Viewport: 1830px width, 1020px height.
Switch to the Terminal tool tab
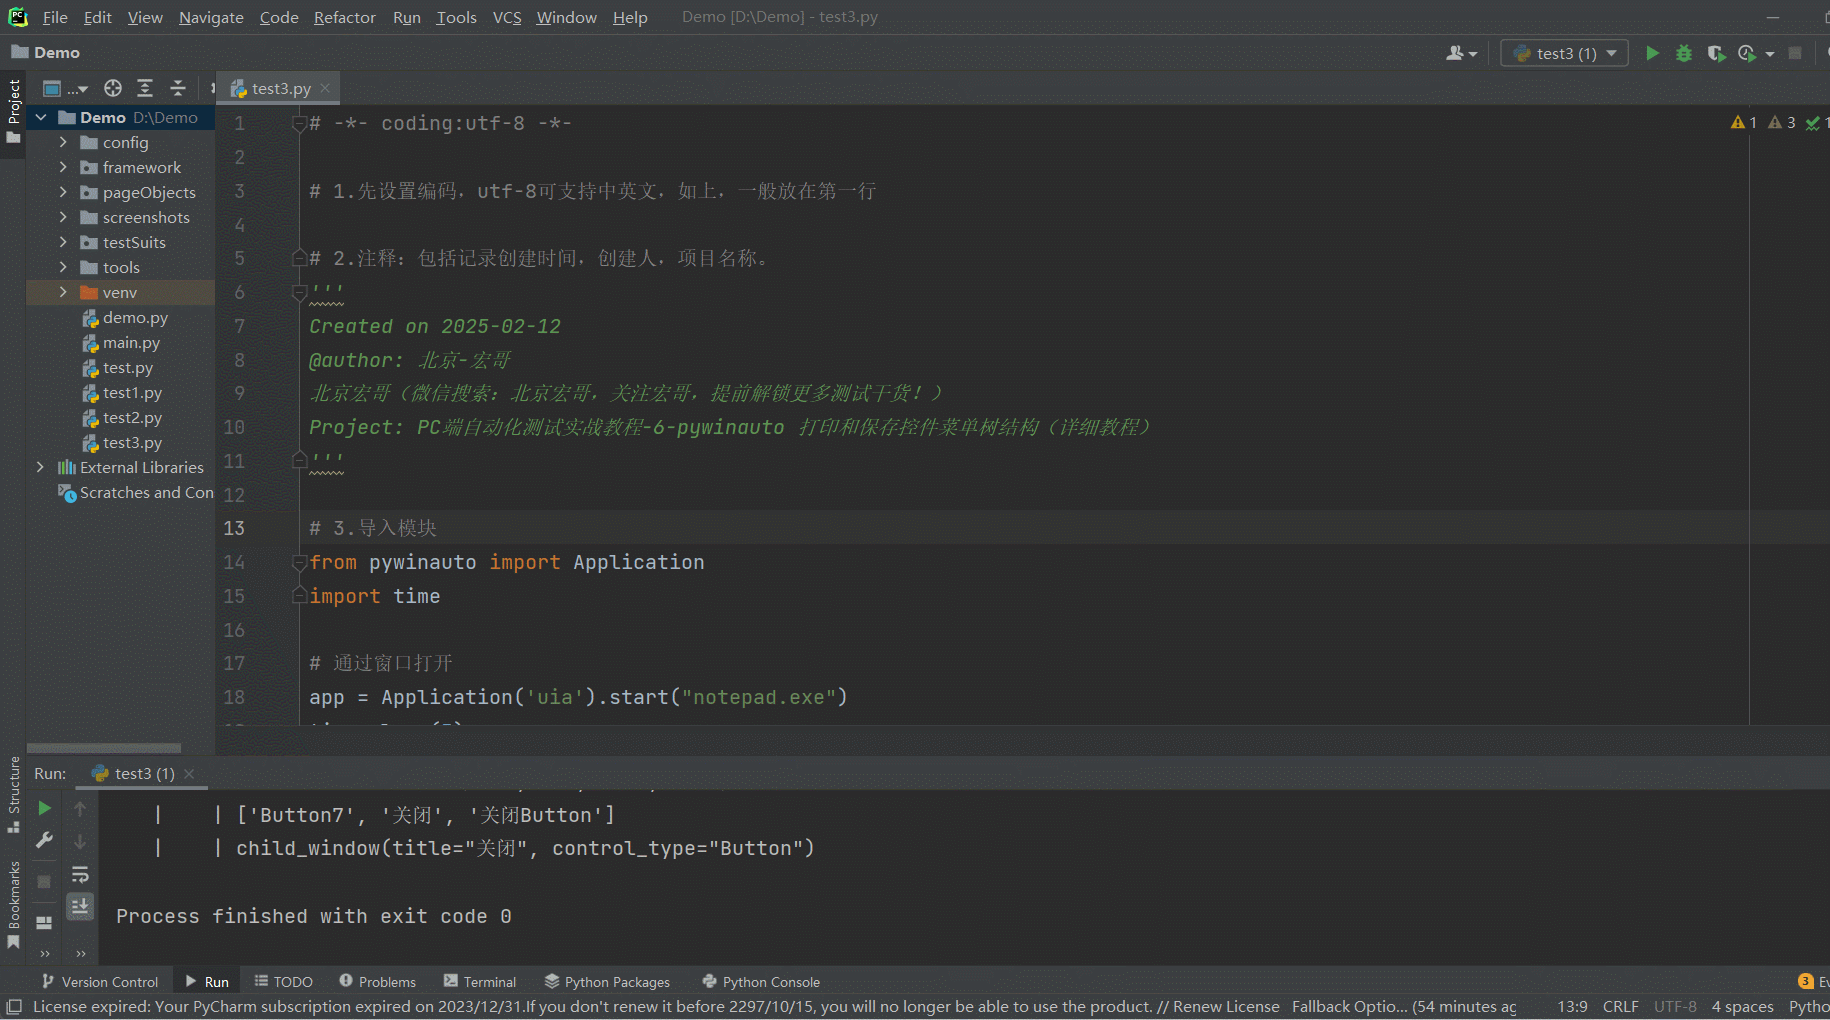[x=480, y=982]
